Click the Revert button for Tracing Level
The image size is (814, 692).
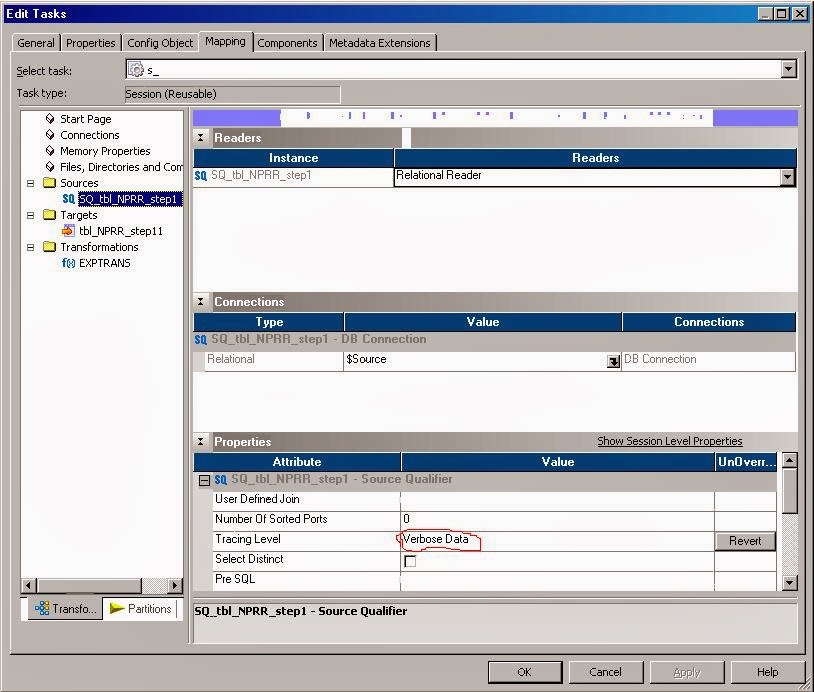pos(744,540)
